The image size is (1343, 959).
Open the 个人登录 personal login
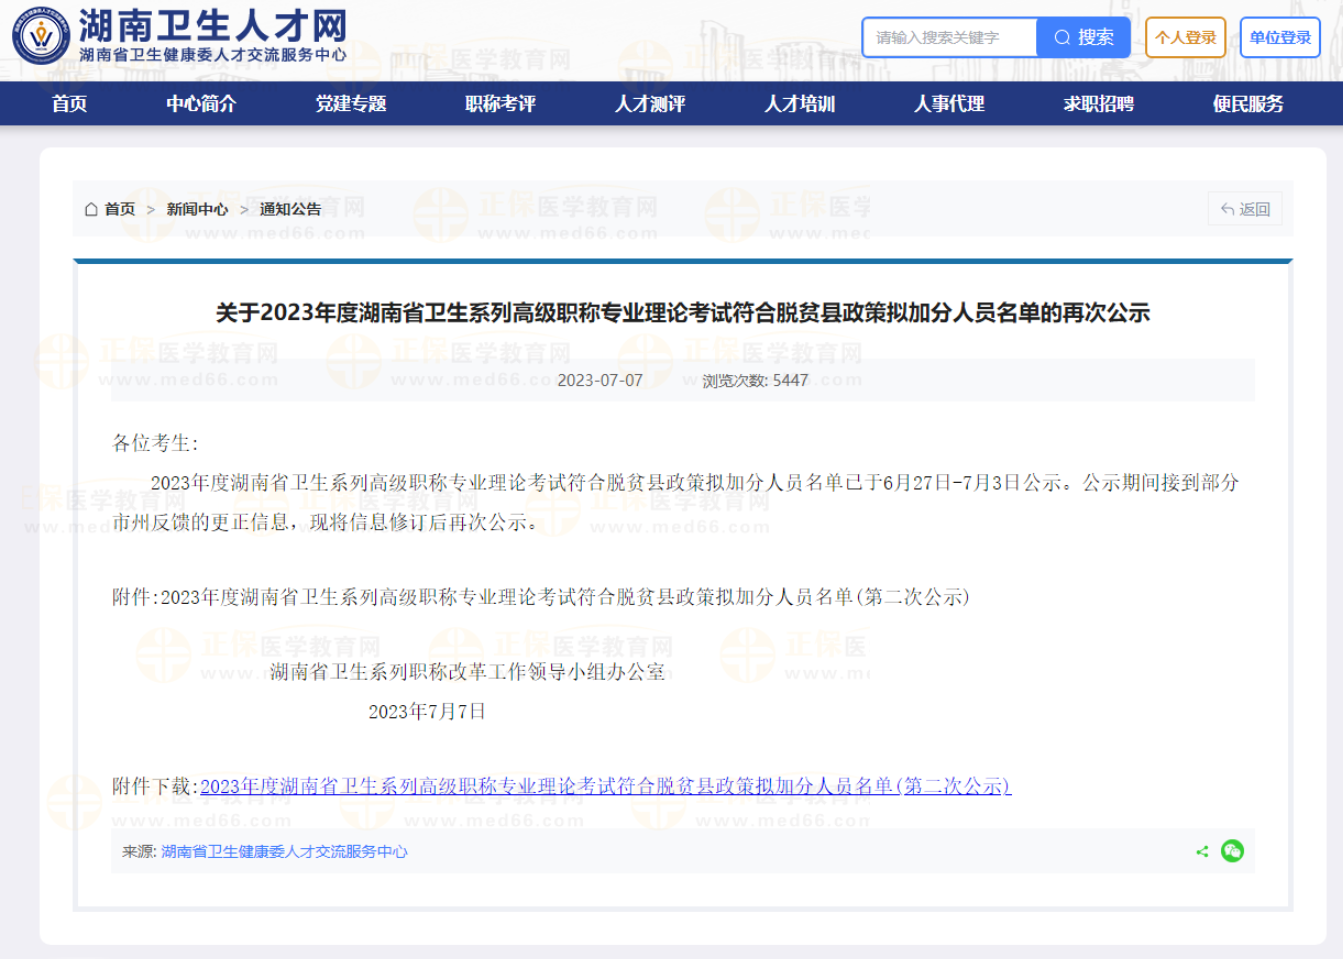[1185, 37]
